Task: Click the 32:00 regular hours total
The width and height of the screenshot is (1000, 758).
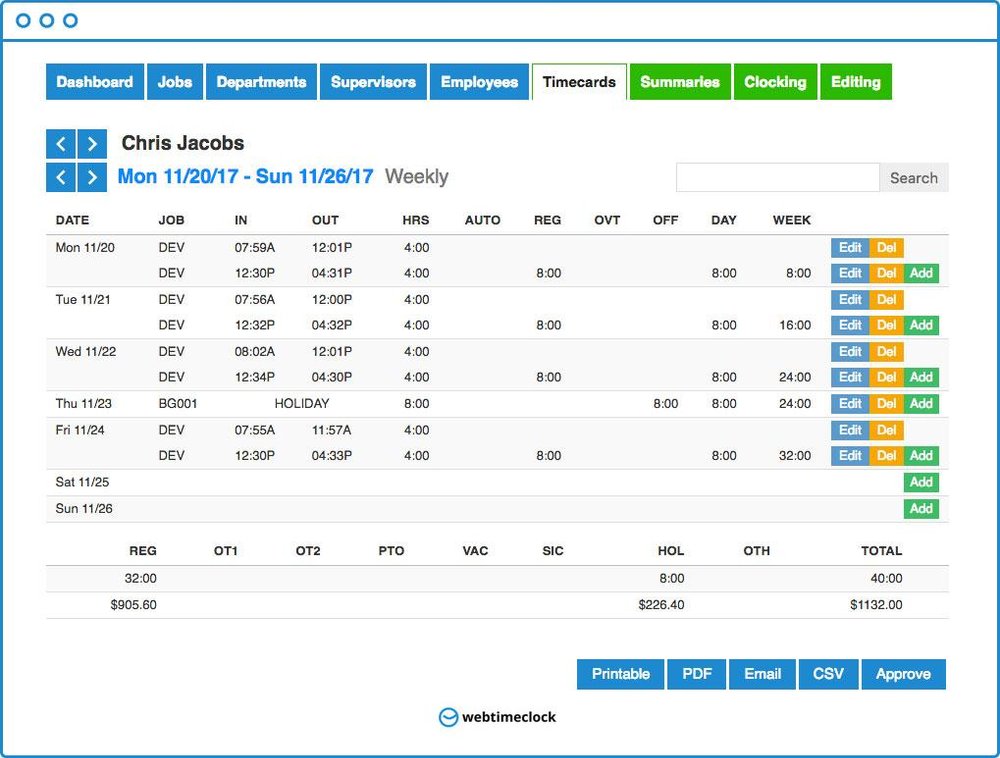Action: [x=140, y=579]
